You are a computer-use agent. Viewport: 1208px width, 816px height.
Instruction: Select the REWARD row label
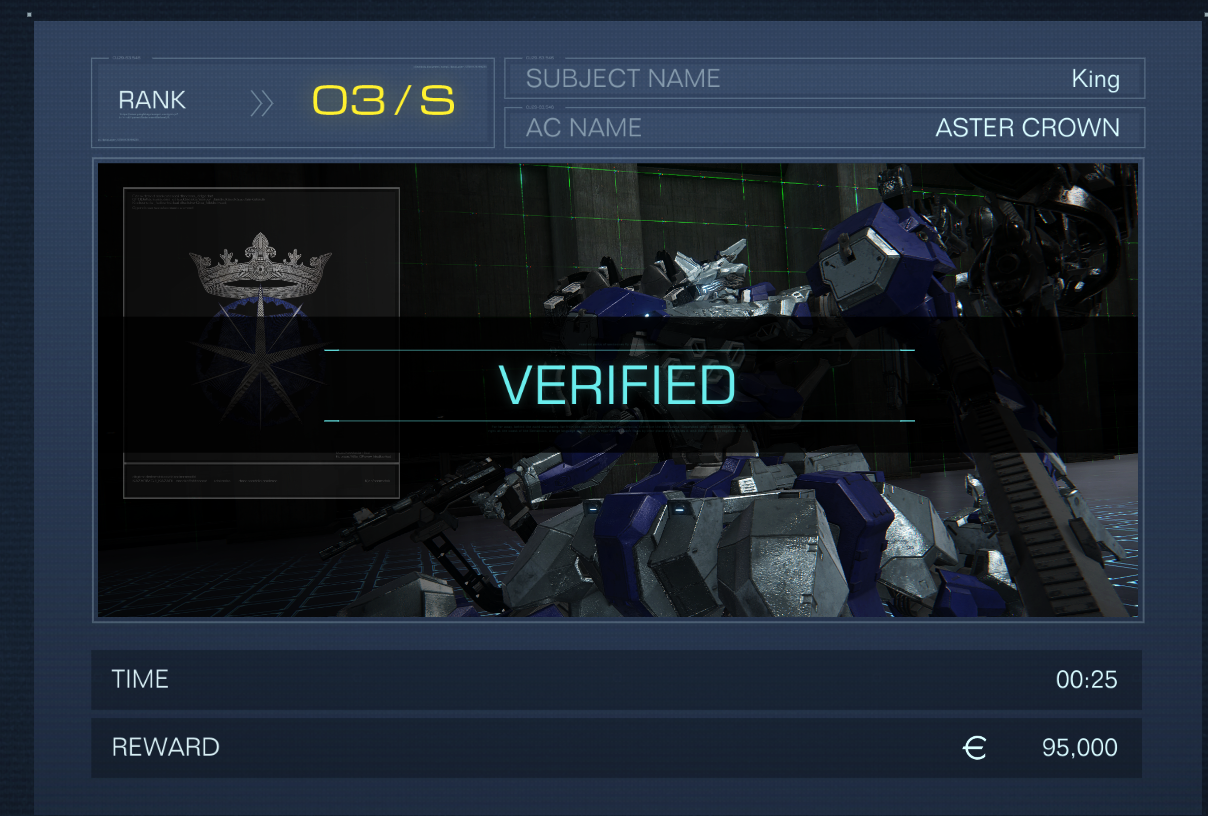click(x=165, y=747)
